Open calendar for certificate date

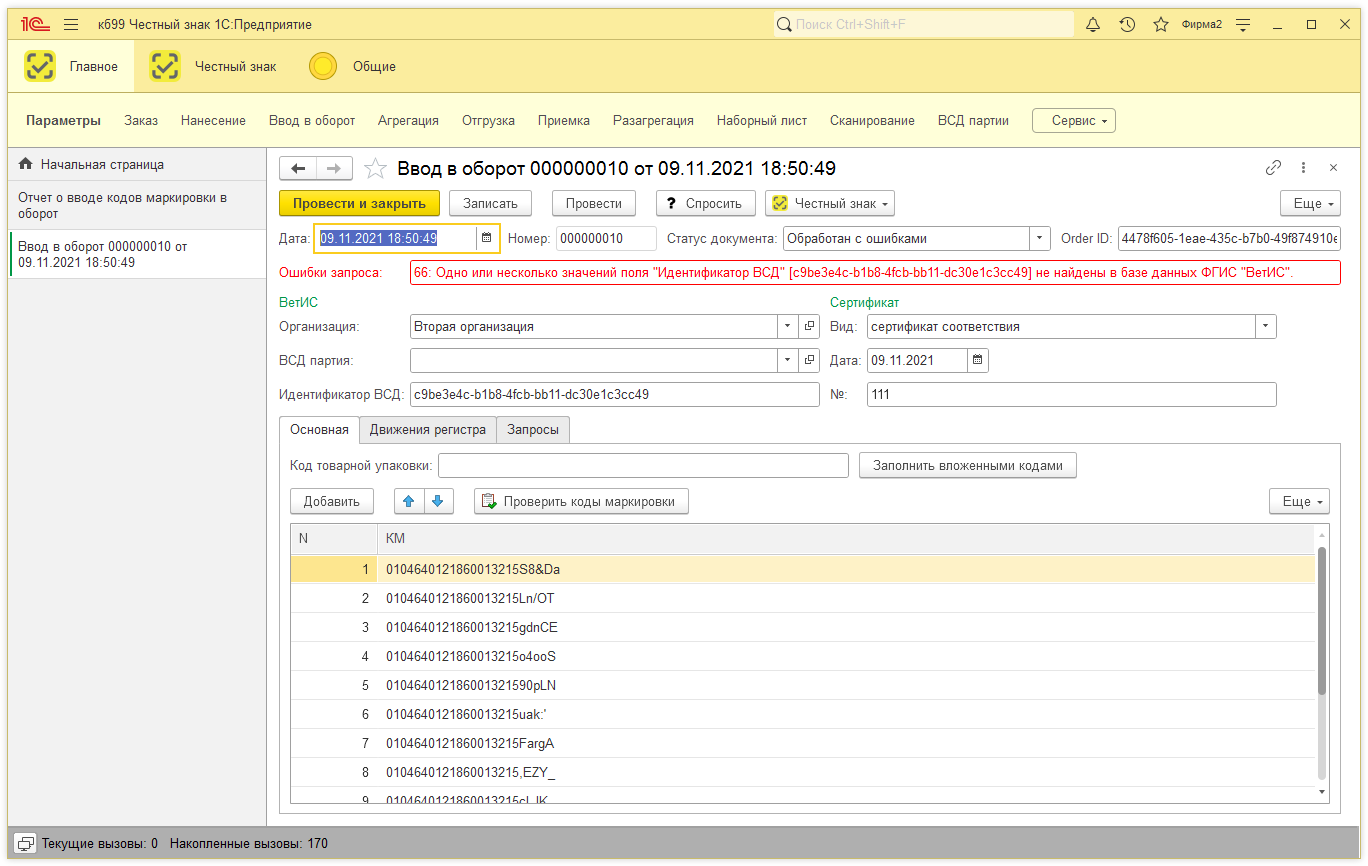click(x=978, y=360)
